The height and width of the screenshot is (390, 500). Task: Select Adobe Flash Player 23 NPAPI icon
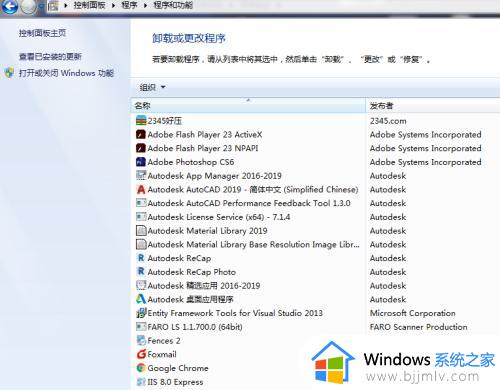[x=141, y=148]
